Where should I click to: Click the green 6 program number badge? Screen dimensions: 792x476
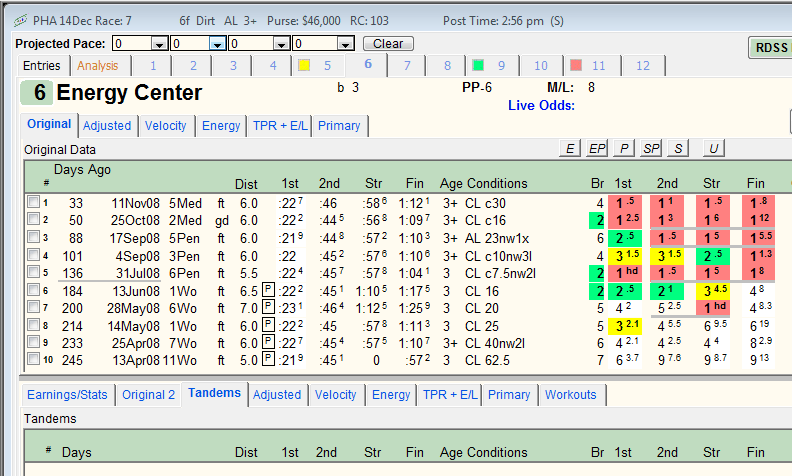[37, 92]
